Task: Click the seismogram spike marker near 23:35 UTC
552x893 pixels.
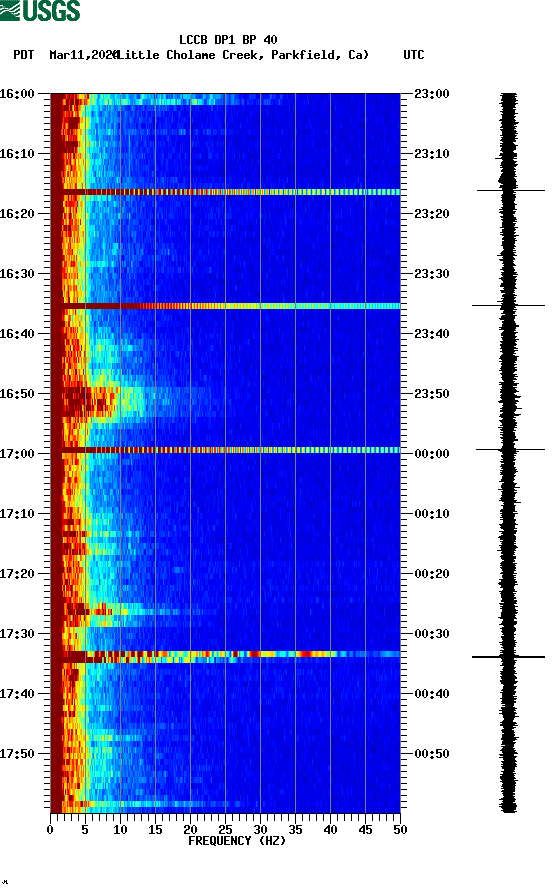Action: [x=508, y=305]
